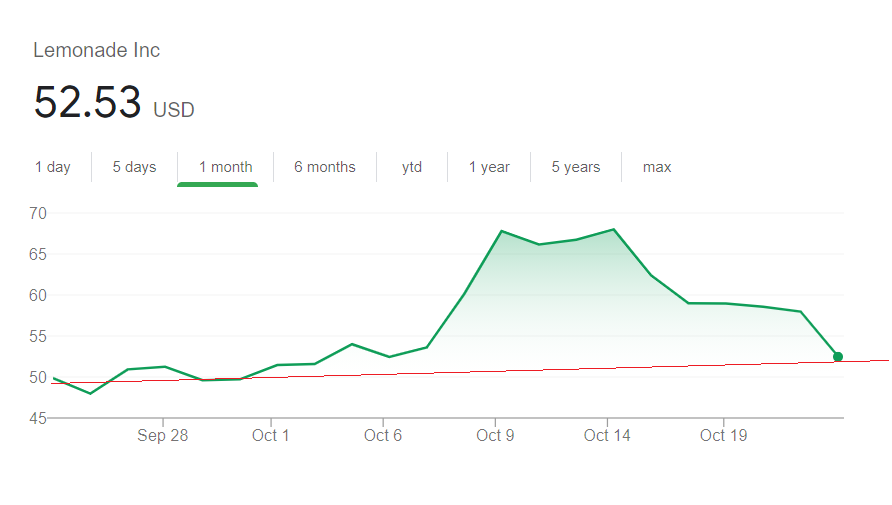Click the current price dot on chart
This screenshot has height=505, width=892.
[837, 357]
